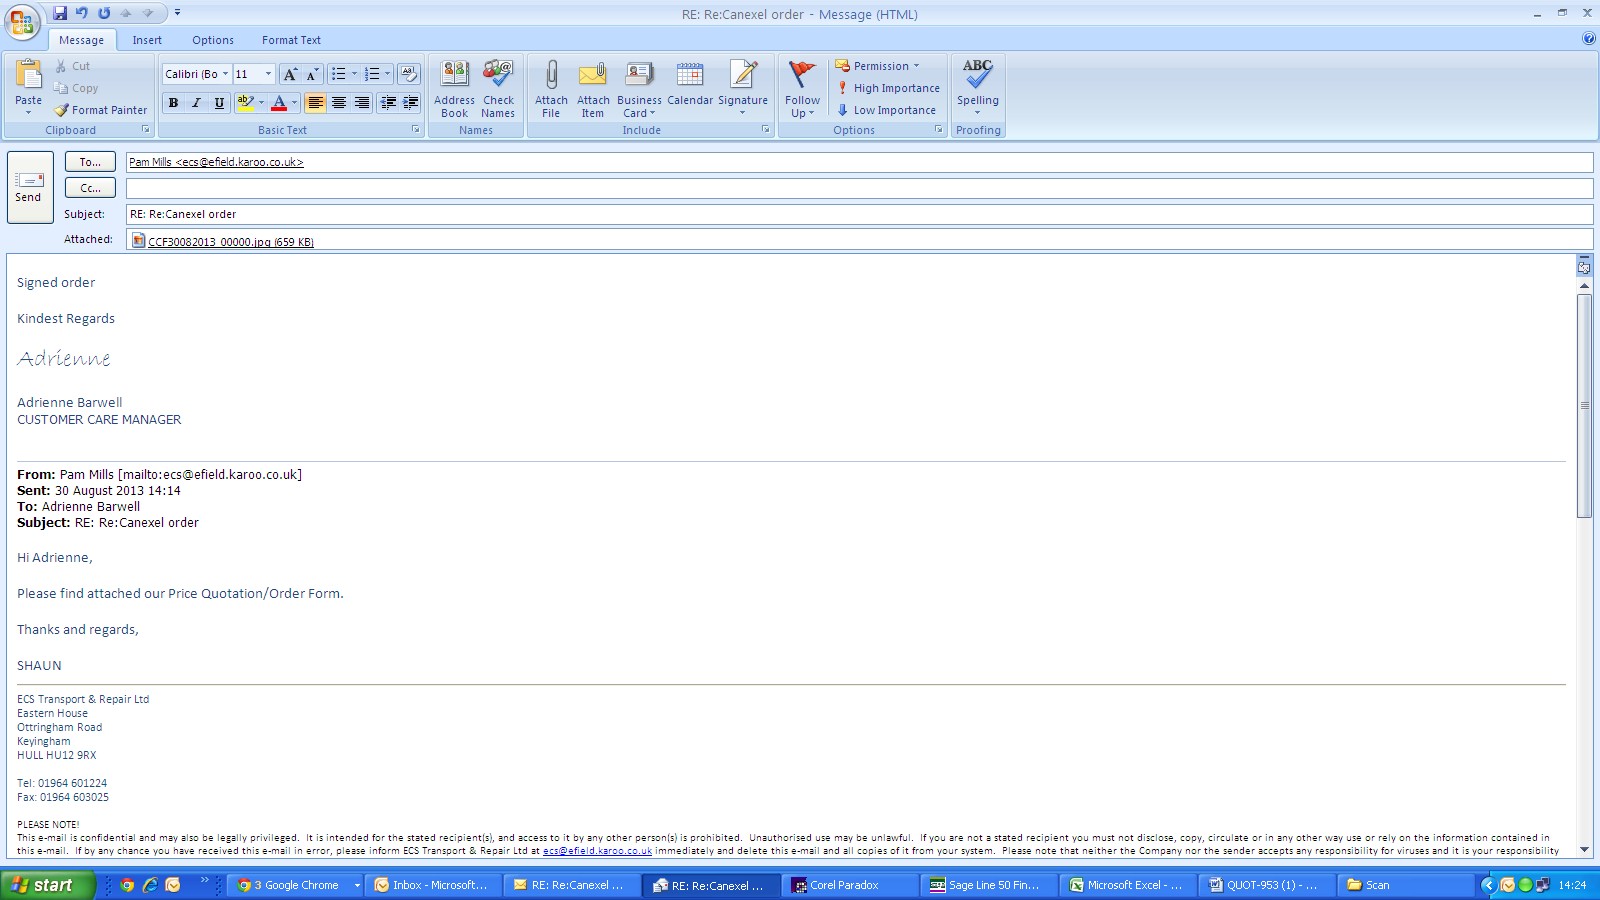Send the email message

coord(29,186)
